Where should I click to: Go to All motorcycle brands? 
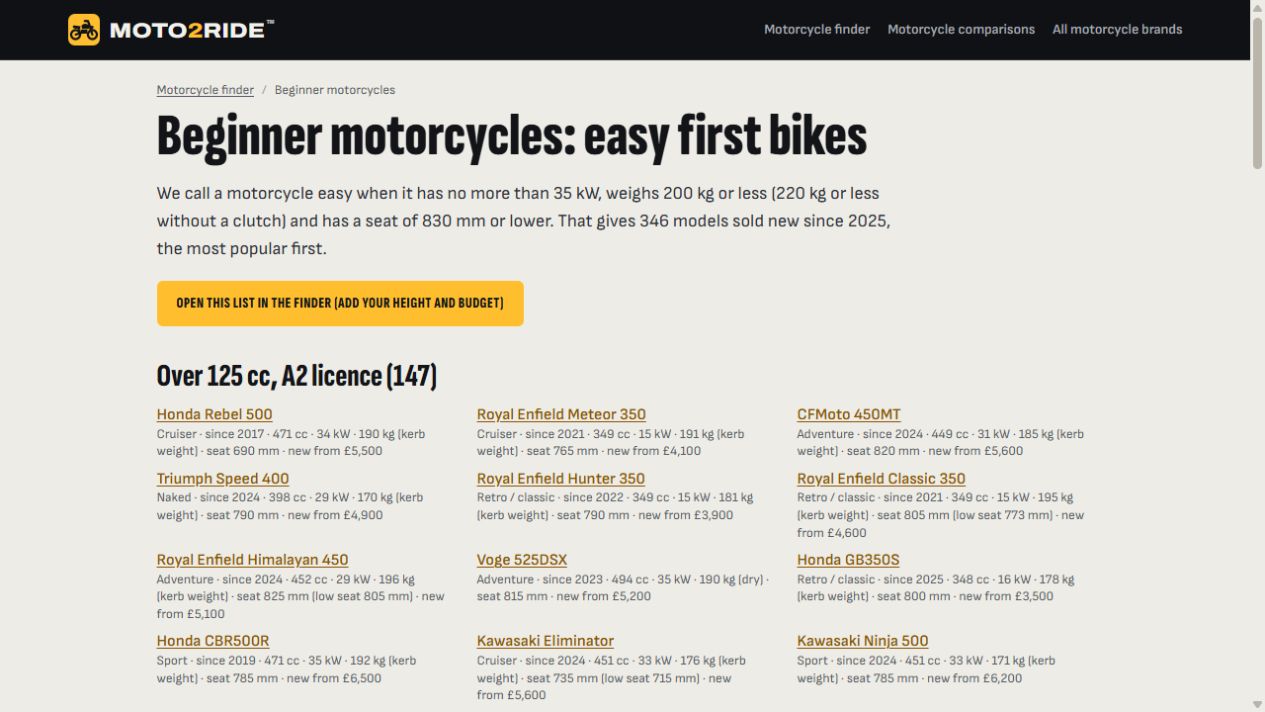1117,30
